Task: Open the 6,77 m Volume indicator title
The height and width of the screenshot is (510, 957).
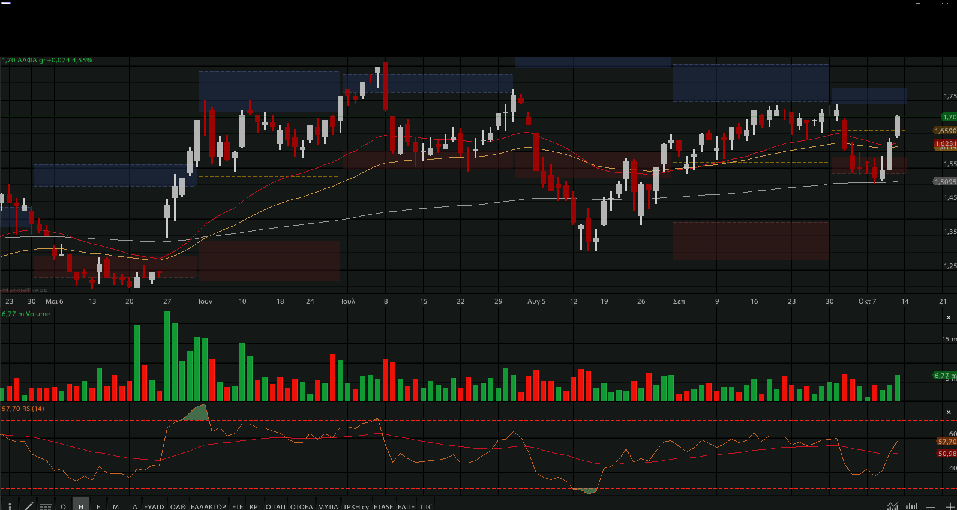Action: [26, 314]
